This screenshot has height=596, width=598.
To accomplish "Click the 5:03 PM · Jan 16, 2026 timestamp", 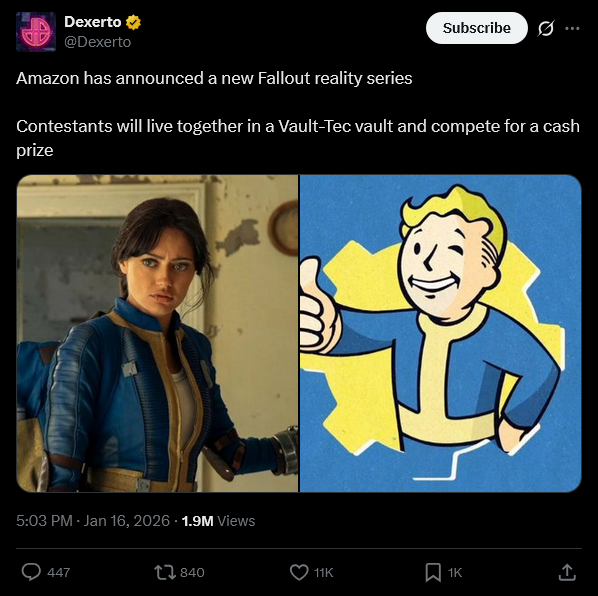I will point(93,521).
